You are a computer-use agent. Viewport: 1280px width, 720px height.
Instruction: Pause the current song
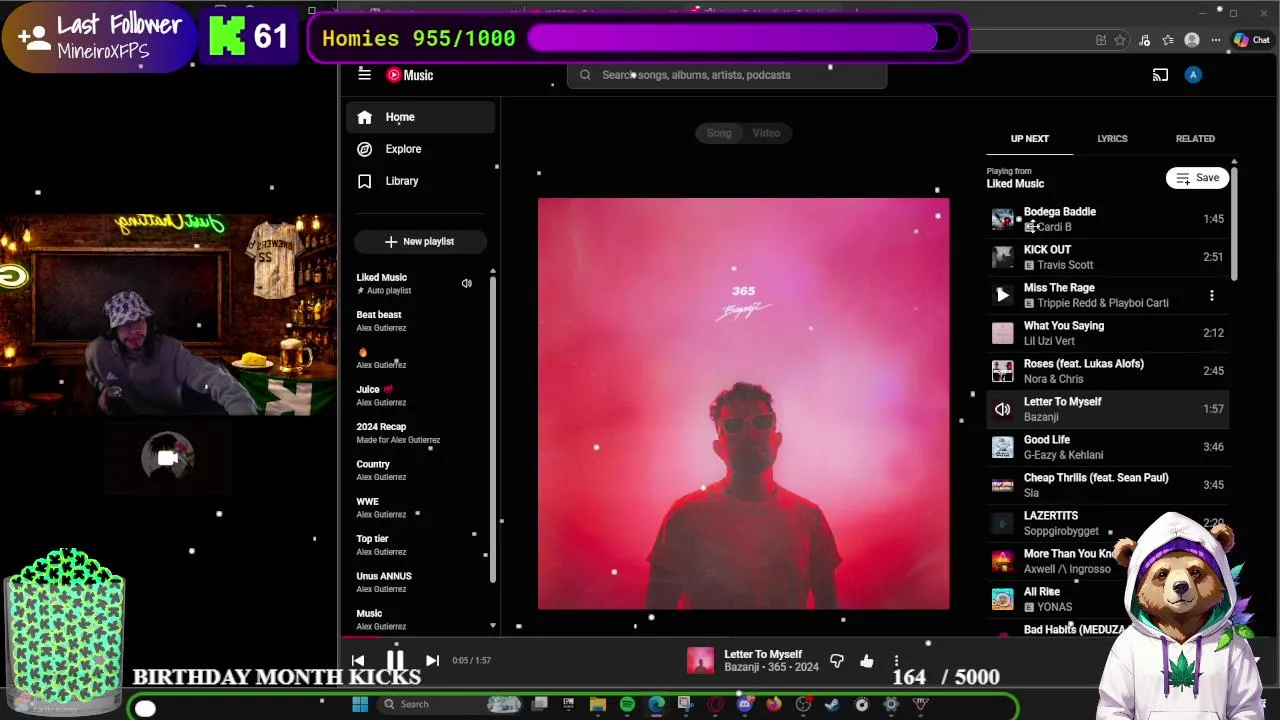coord(395,660)
